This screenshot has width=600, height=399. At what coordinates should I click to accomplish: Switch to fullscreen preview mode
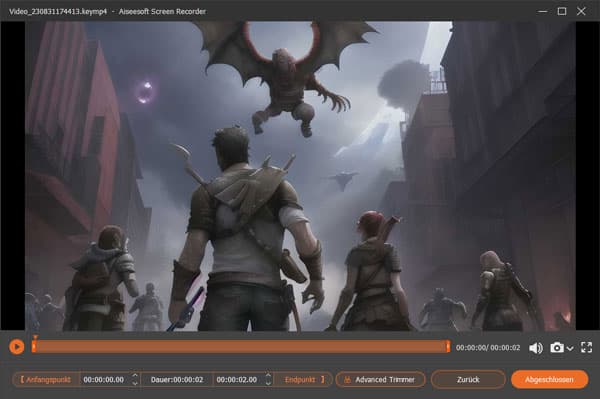coord(586,347)
